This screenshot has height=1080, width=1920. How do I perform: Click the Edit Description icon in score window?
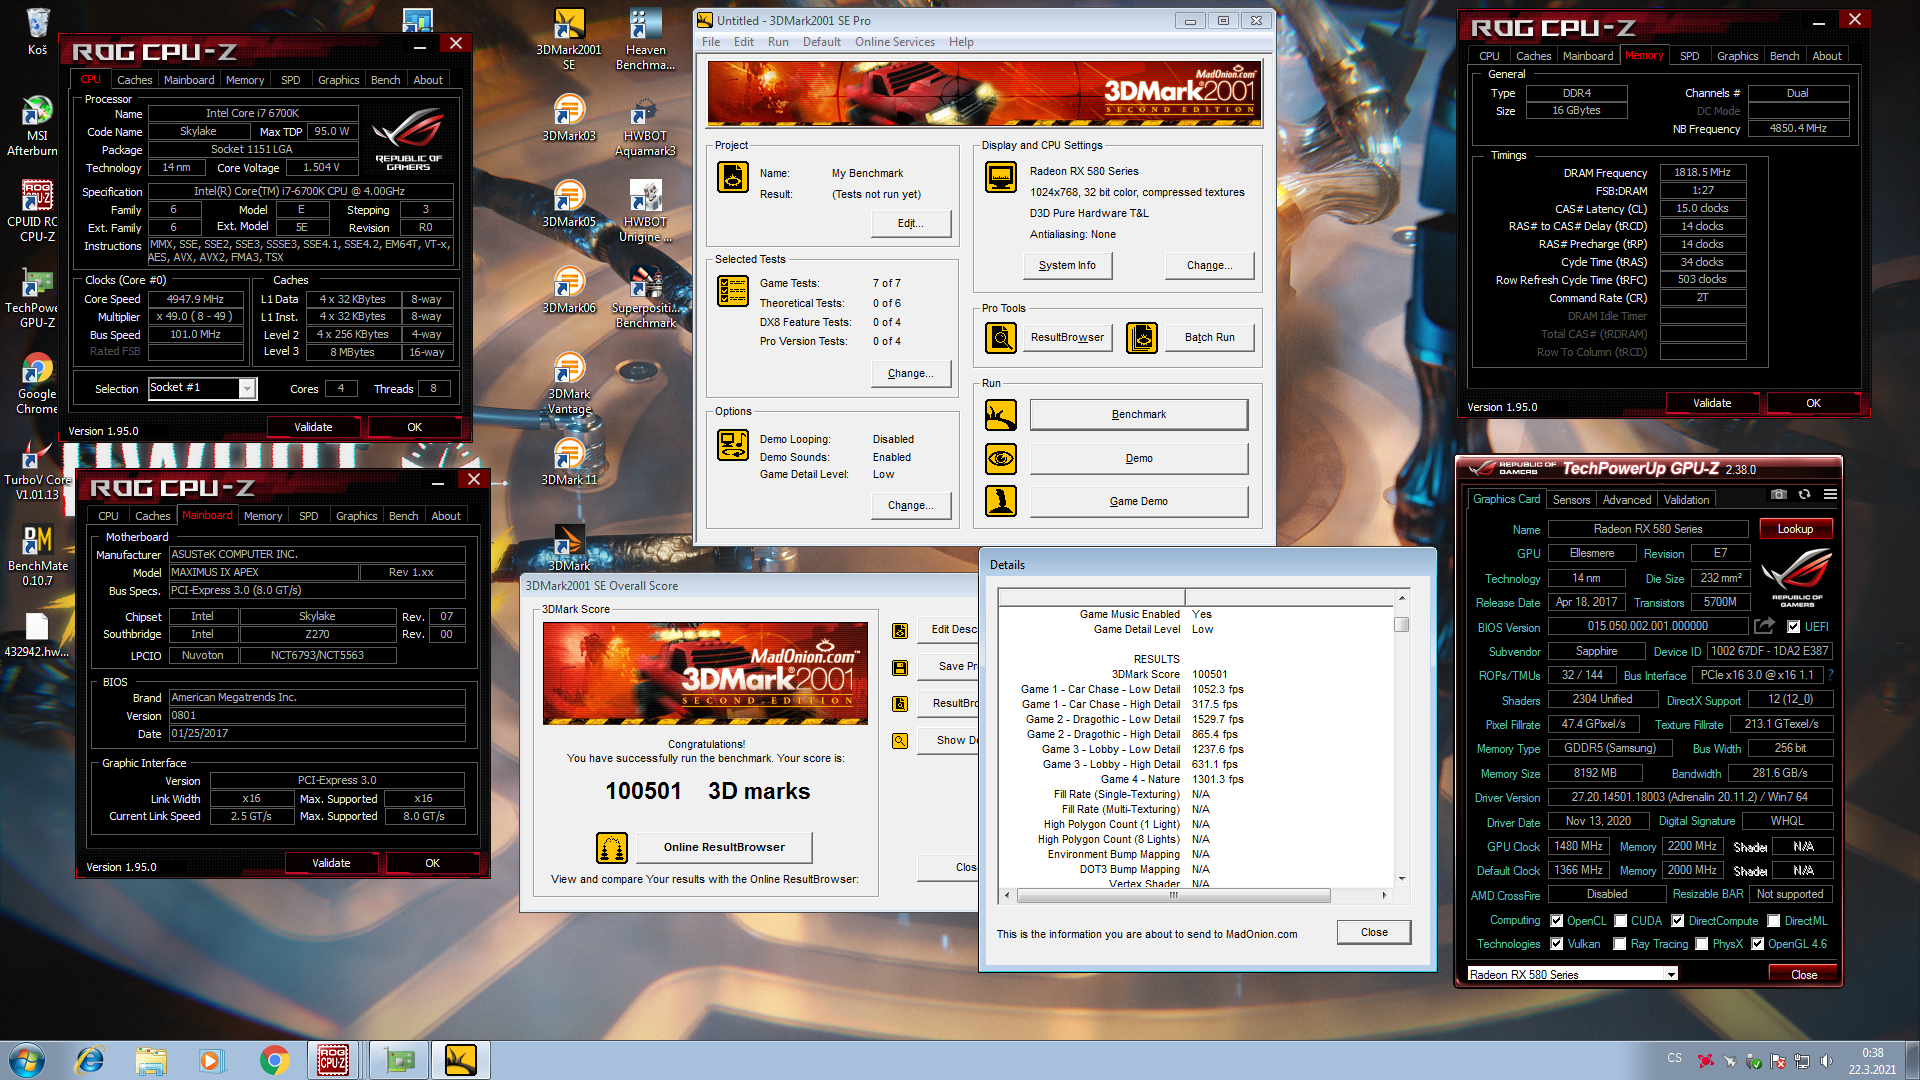900,630
